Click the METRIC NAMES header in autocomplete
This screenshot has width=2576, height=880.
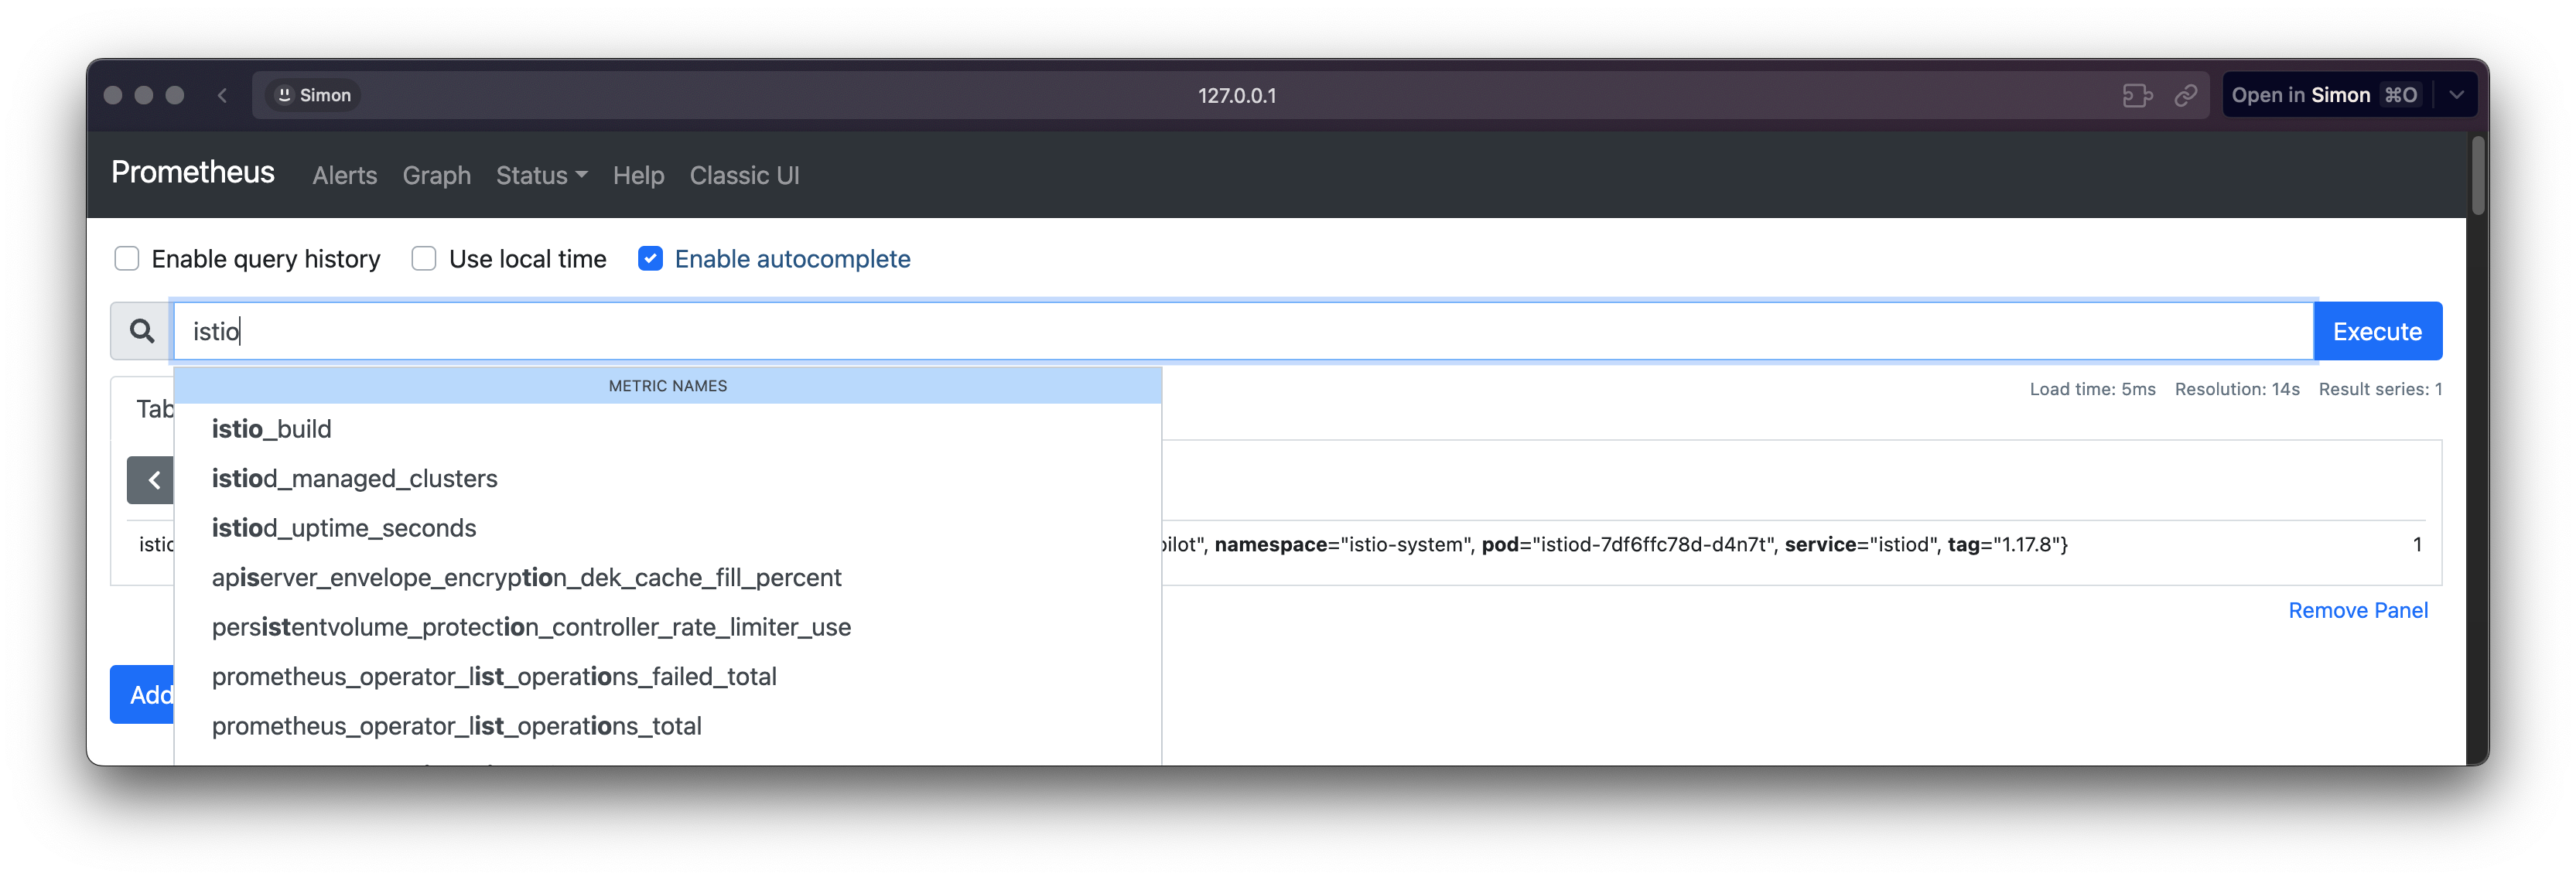(x=668, y=386)
